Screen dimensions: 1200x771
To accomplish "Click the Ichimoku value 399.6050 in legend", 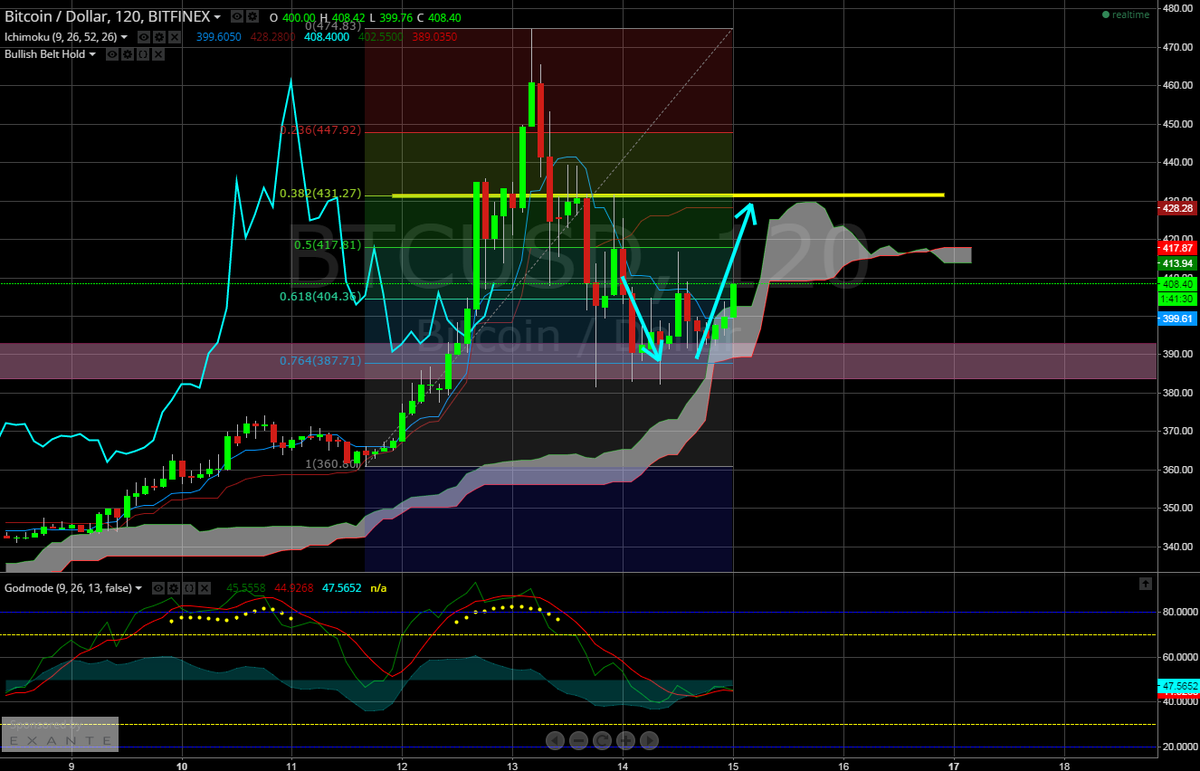I will point(219,37).
